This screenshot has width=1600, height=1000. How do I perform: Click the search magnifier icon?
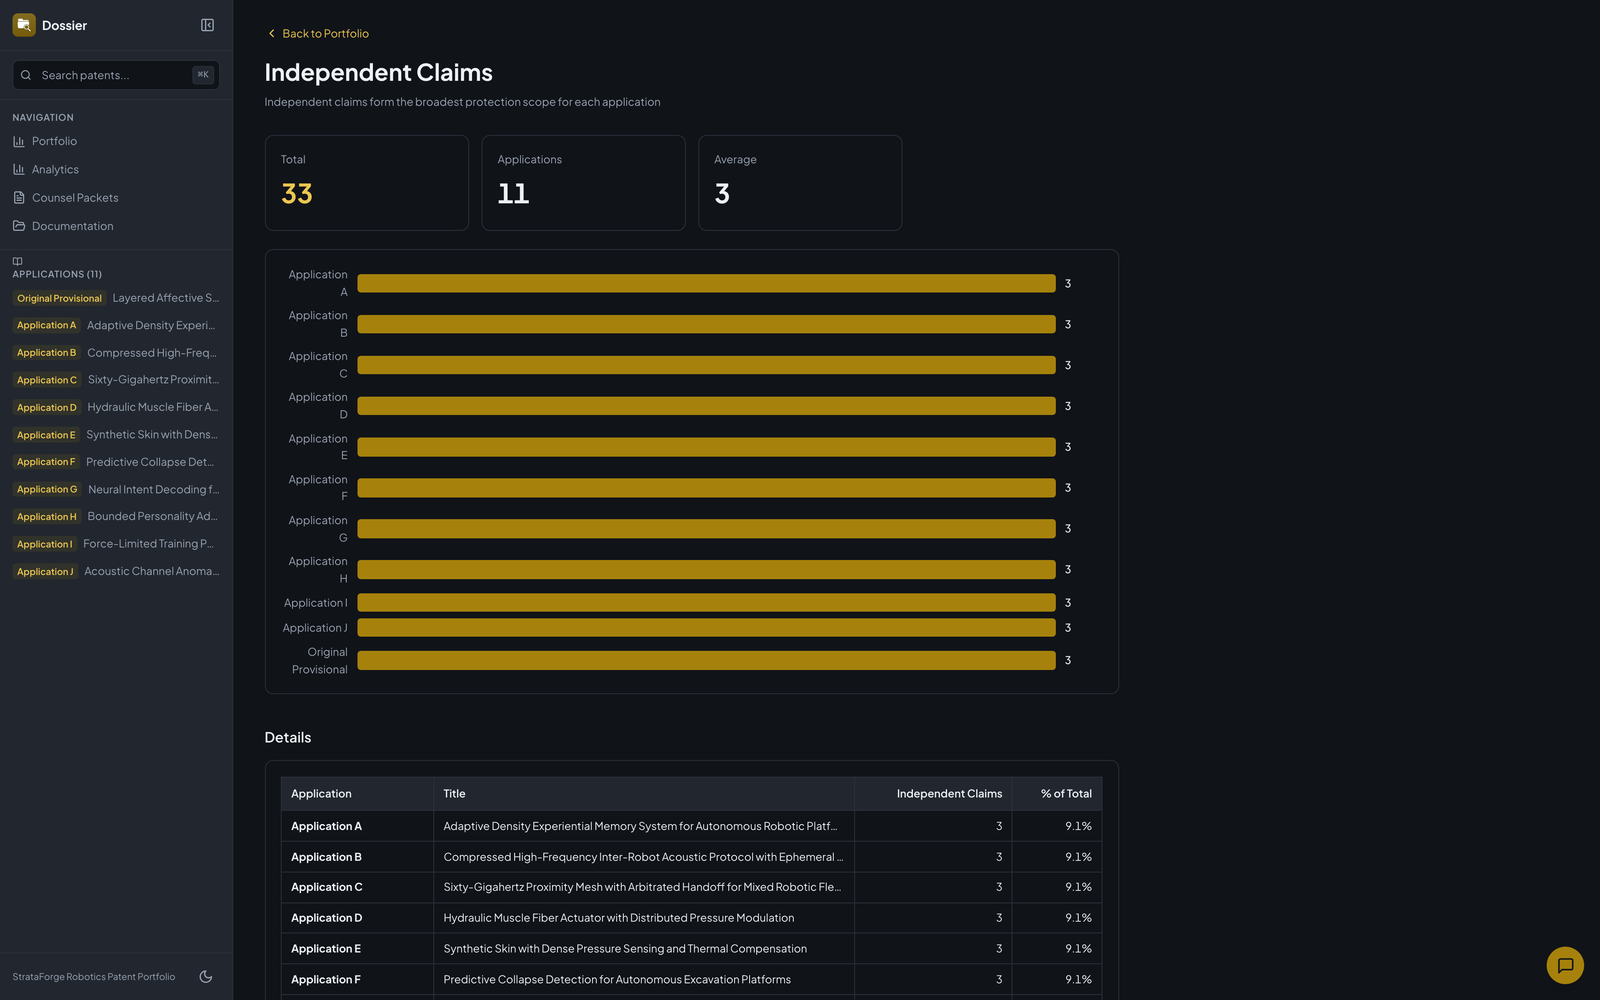coord(26,75)
